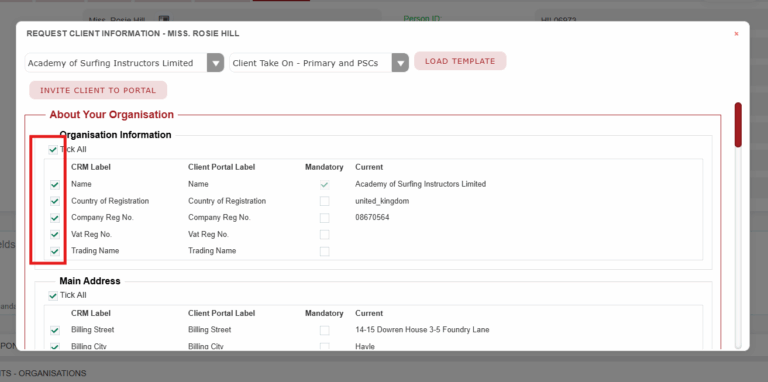Untick Company Reg No. row checkbox

point(55,218)
